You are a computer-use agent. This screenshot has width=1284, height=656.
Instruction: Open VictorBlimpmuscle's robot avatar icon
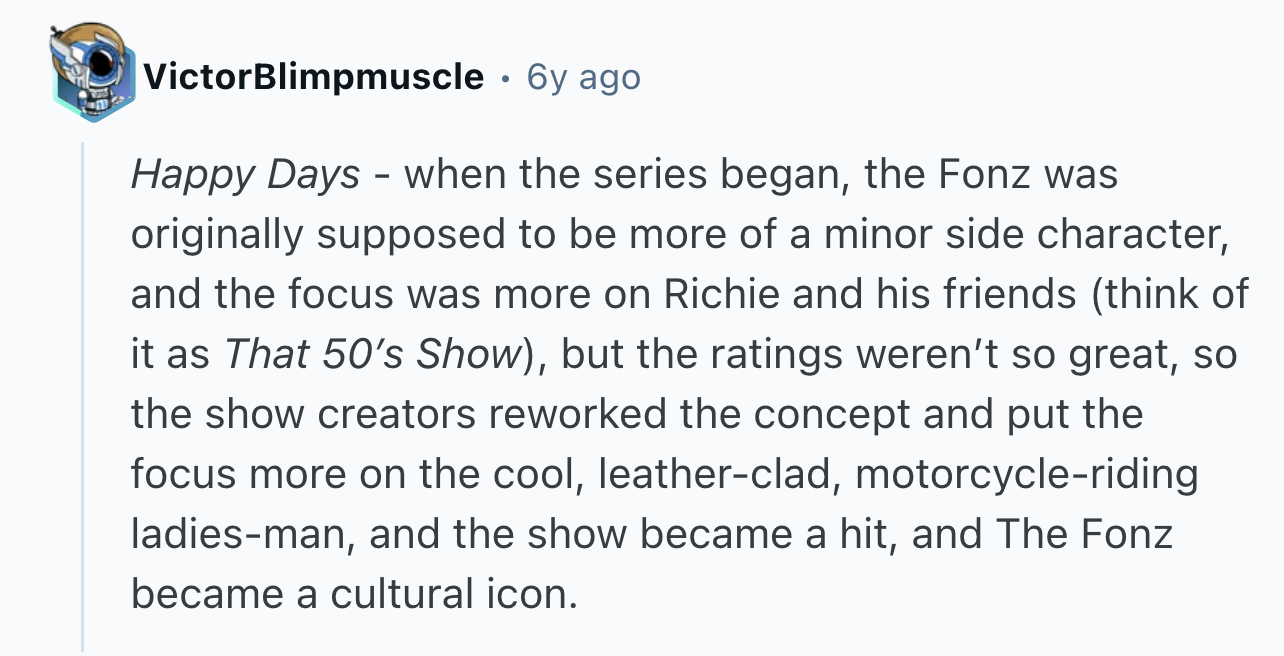[93, 72]
